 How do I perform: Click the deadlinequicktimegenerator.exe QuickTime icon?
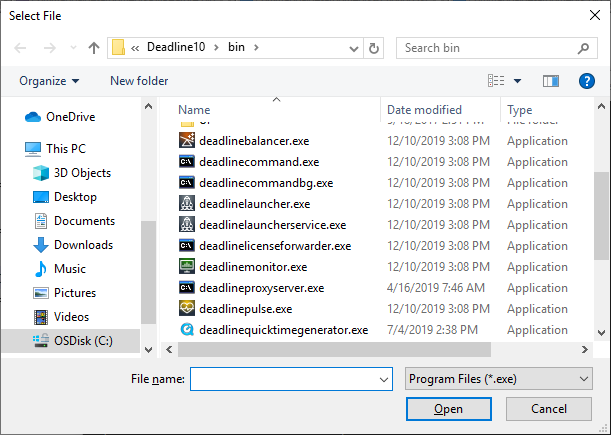[x=187, y=330]
